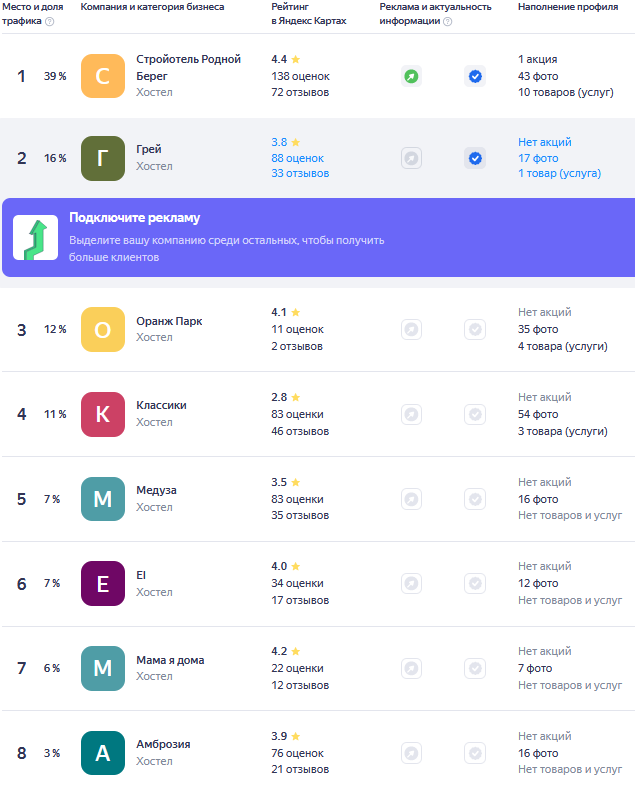Viewport: 635px width, 795px height.
Task: Click the gray advertising icon in Грей row
Action: point(411,159)
